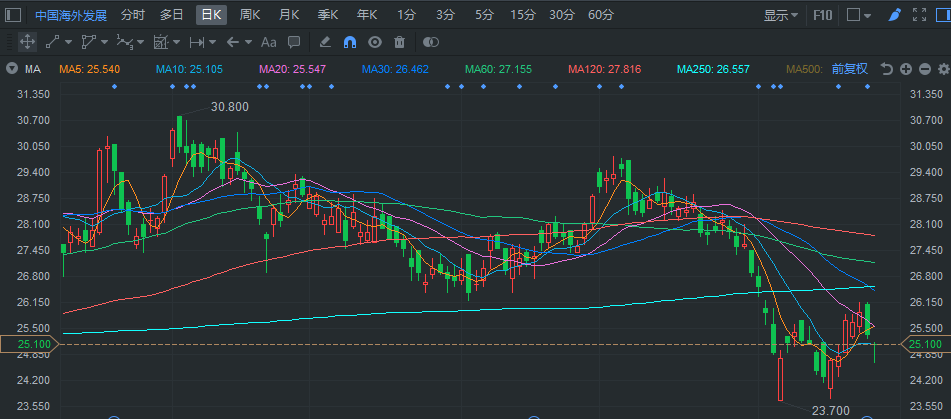This screenshot has width=951, height=419.
Task: Select the Aa text annotation tool
Action: coord(268,42)
